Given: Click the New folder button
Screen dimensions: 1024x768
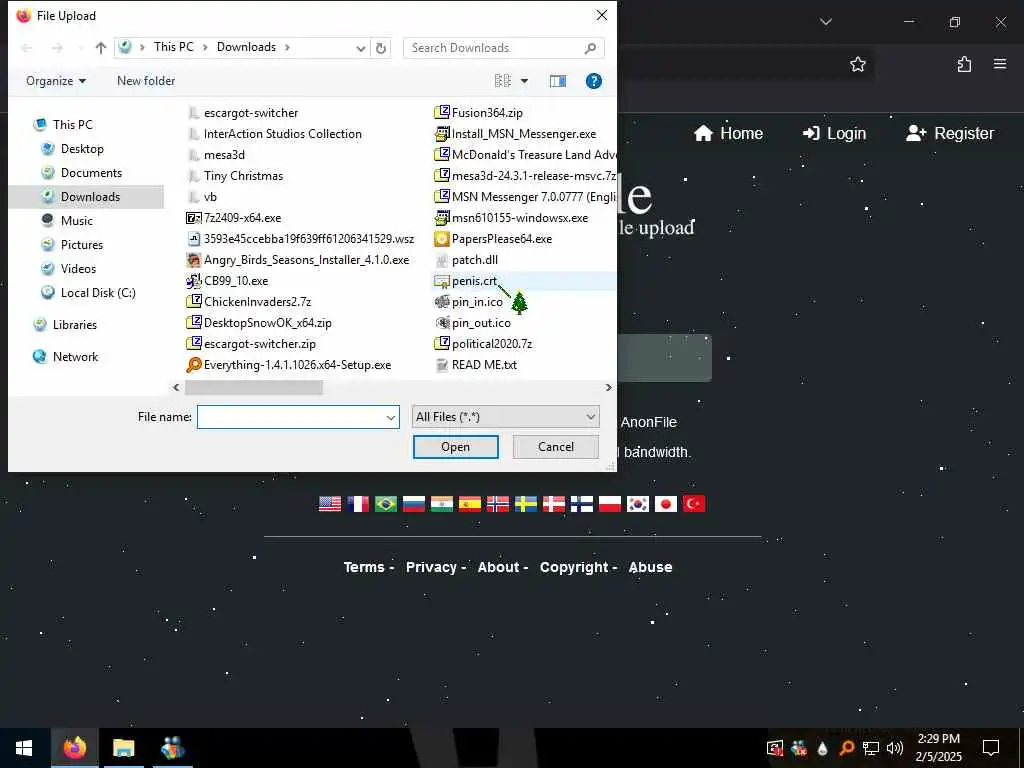Looking at the screenshot, I should coord(146,81).
